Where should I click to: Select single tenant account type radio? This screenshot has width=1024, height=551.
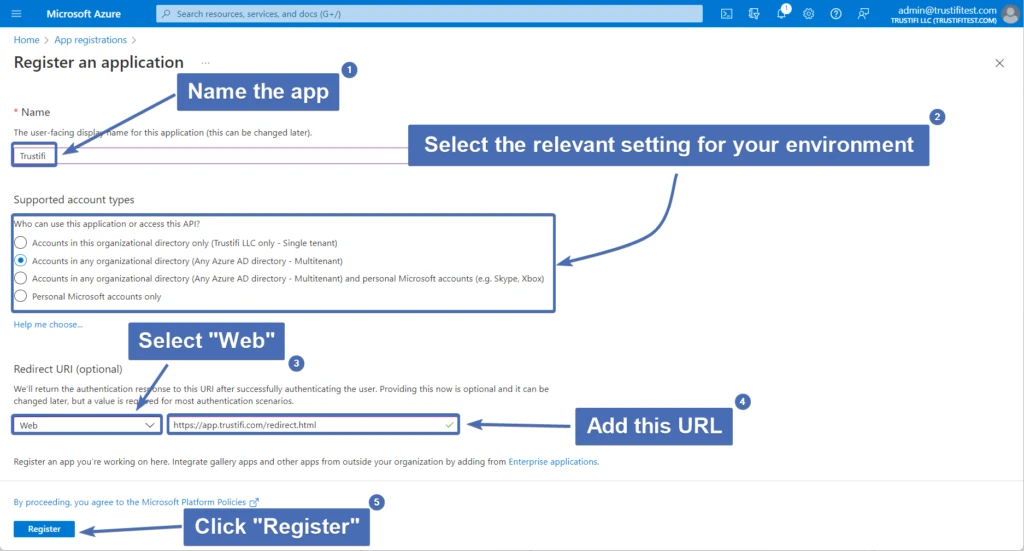click(x=21, y=243)
